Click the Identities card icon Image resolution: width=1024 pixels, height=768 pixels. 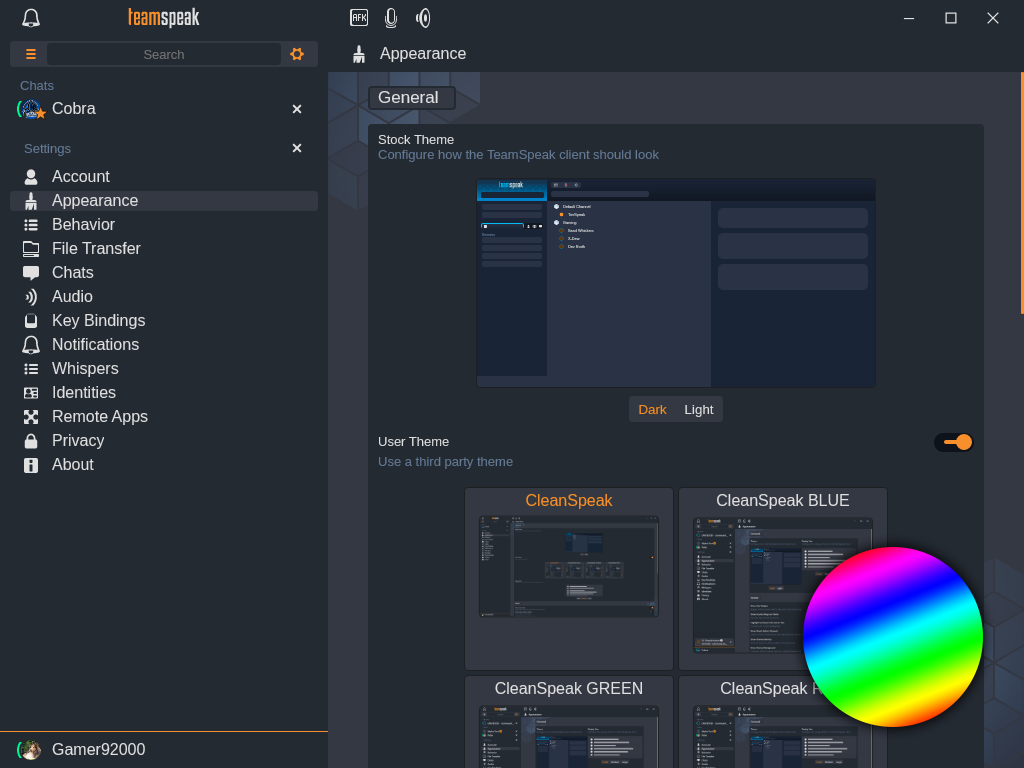[31, 393]
